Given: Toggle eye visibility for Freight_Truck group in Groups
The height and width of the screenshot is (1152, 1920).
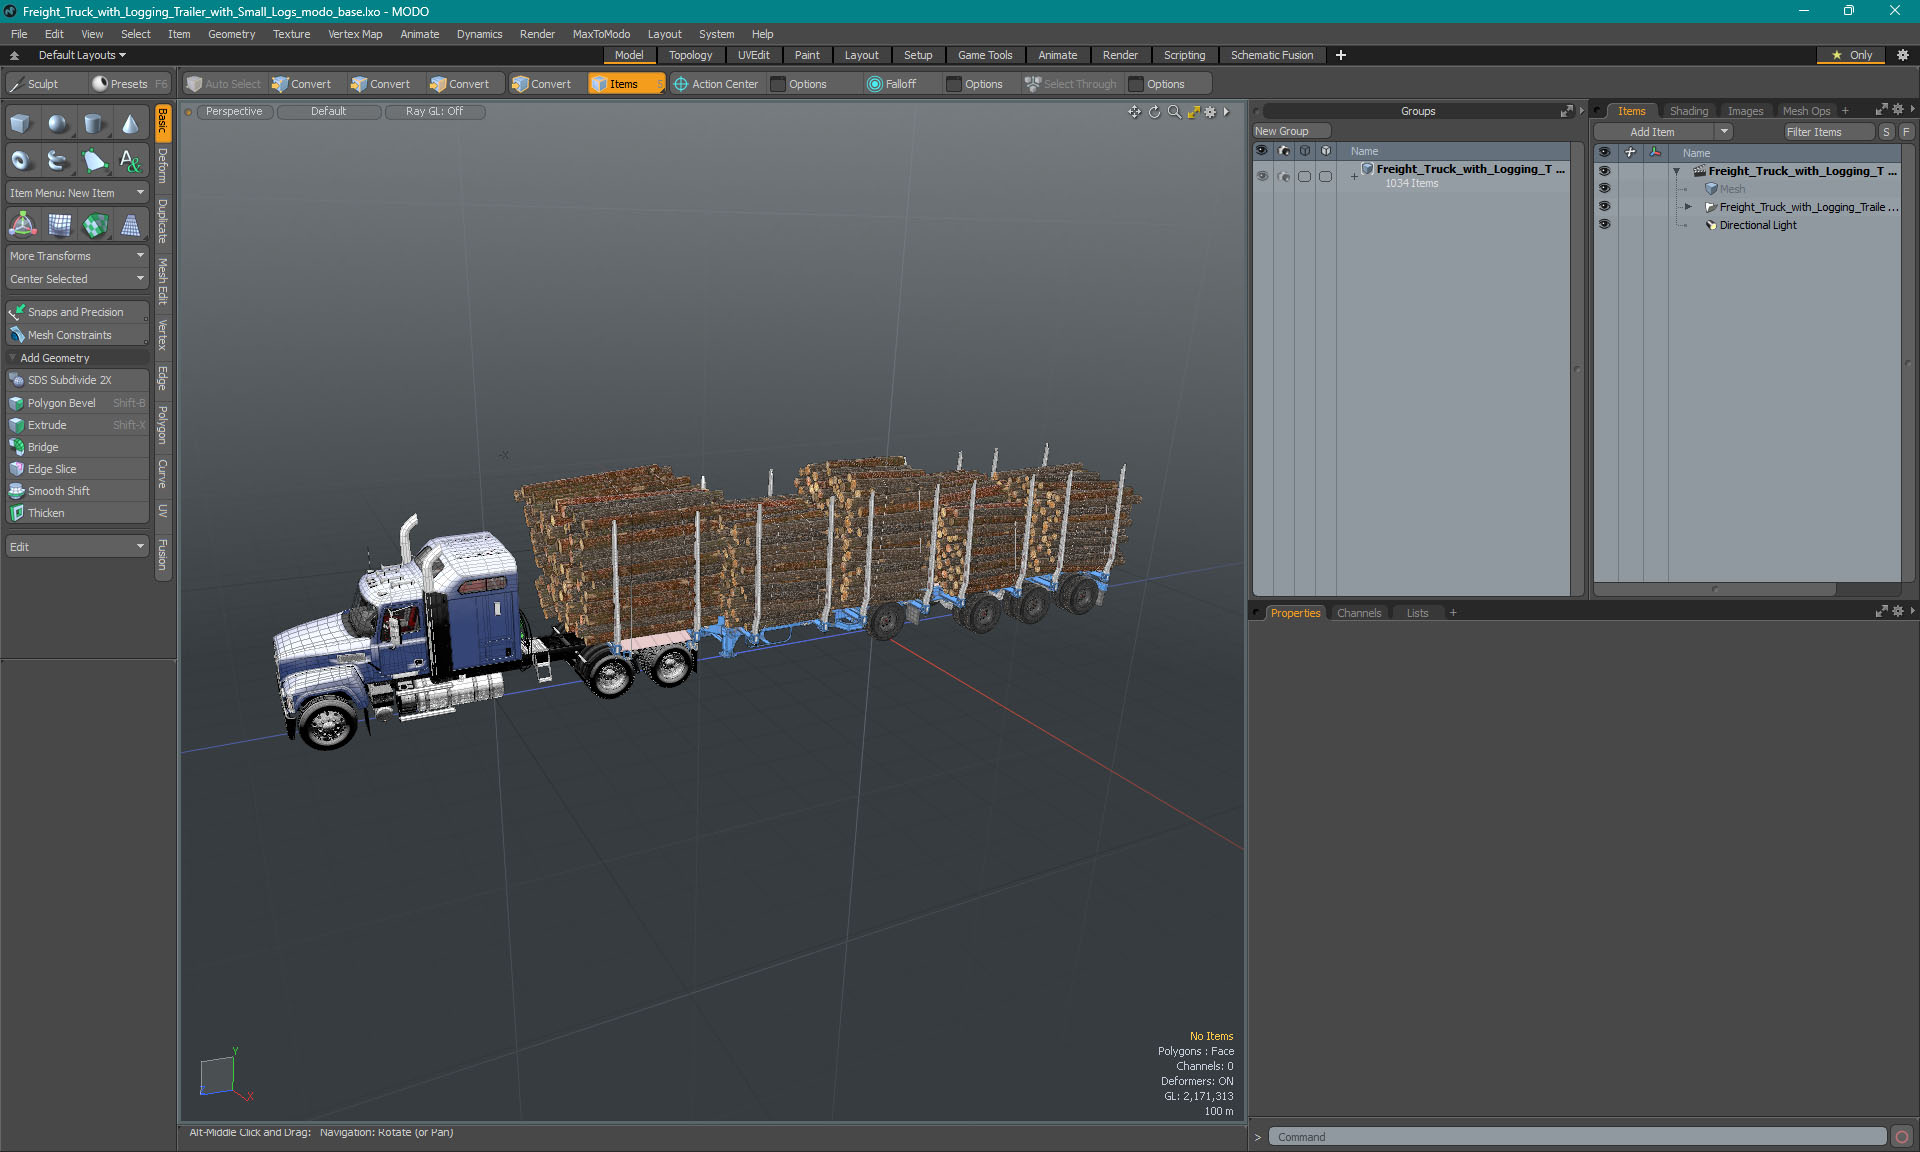Looking at the screenshot, I should (1262, 176).
